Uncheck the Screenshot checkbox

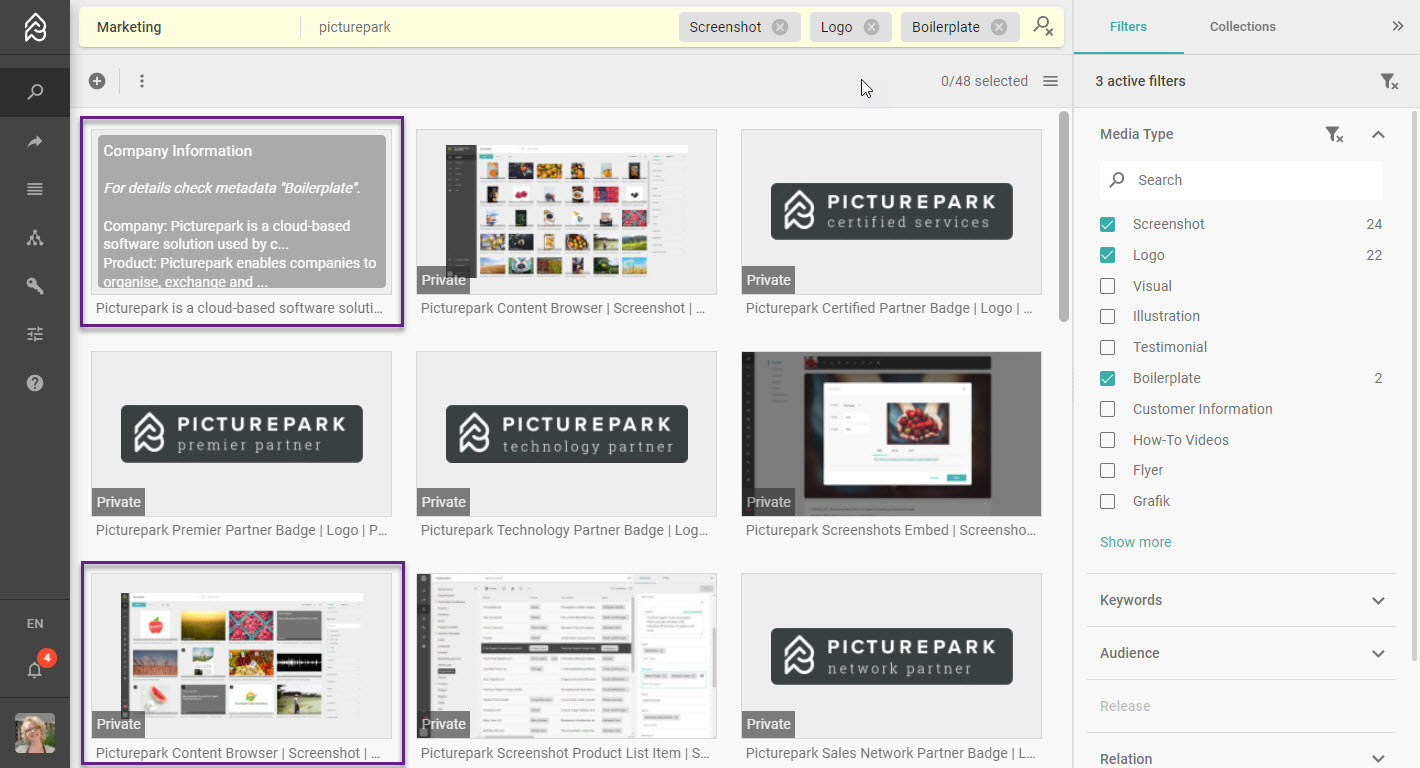coord(1107,224)
